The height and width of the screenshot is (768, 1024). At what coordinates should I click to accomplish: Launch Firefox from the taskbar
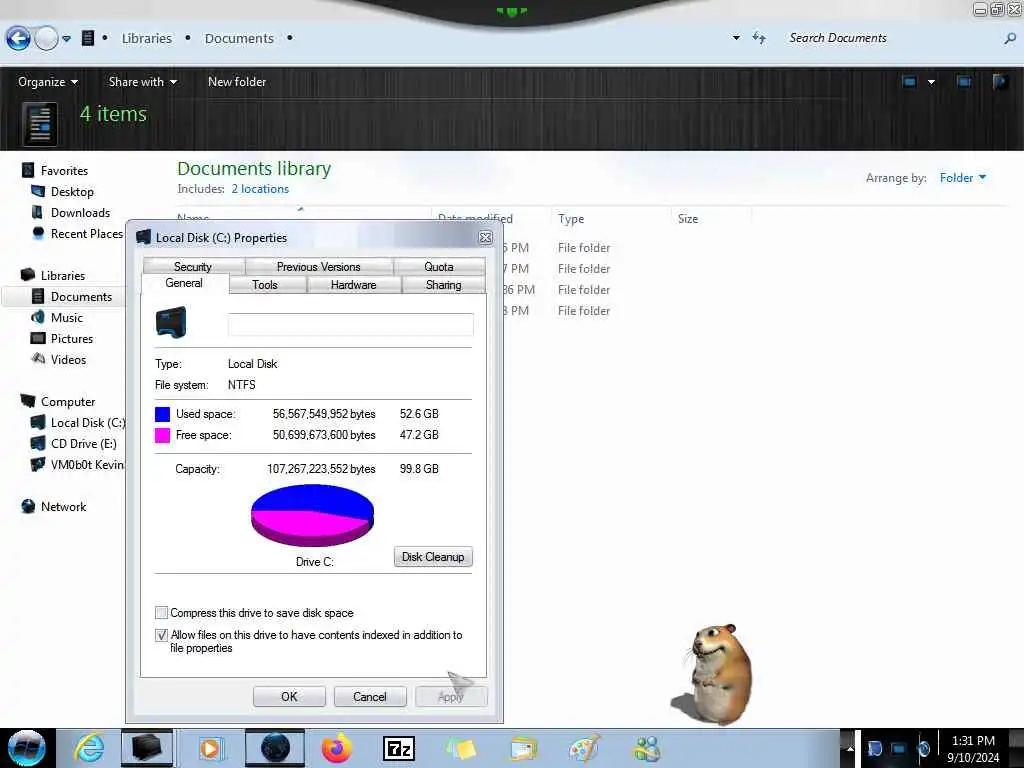click(336, 748)
